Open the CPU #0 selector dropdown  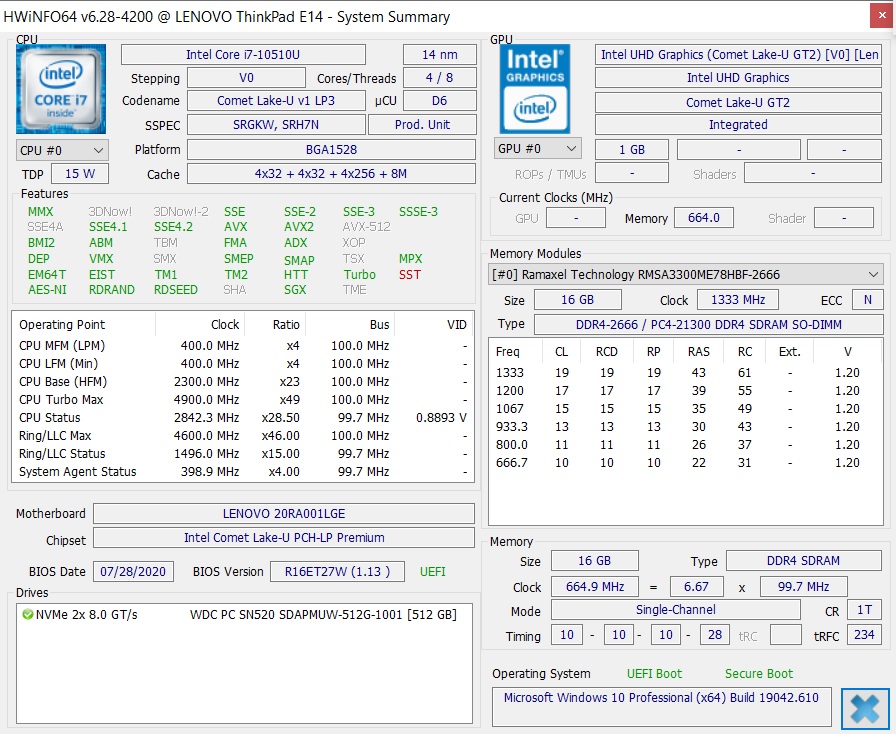pyautogui.click(x=62, y=150)
